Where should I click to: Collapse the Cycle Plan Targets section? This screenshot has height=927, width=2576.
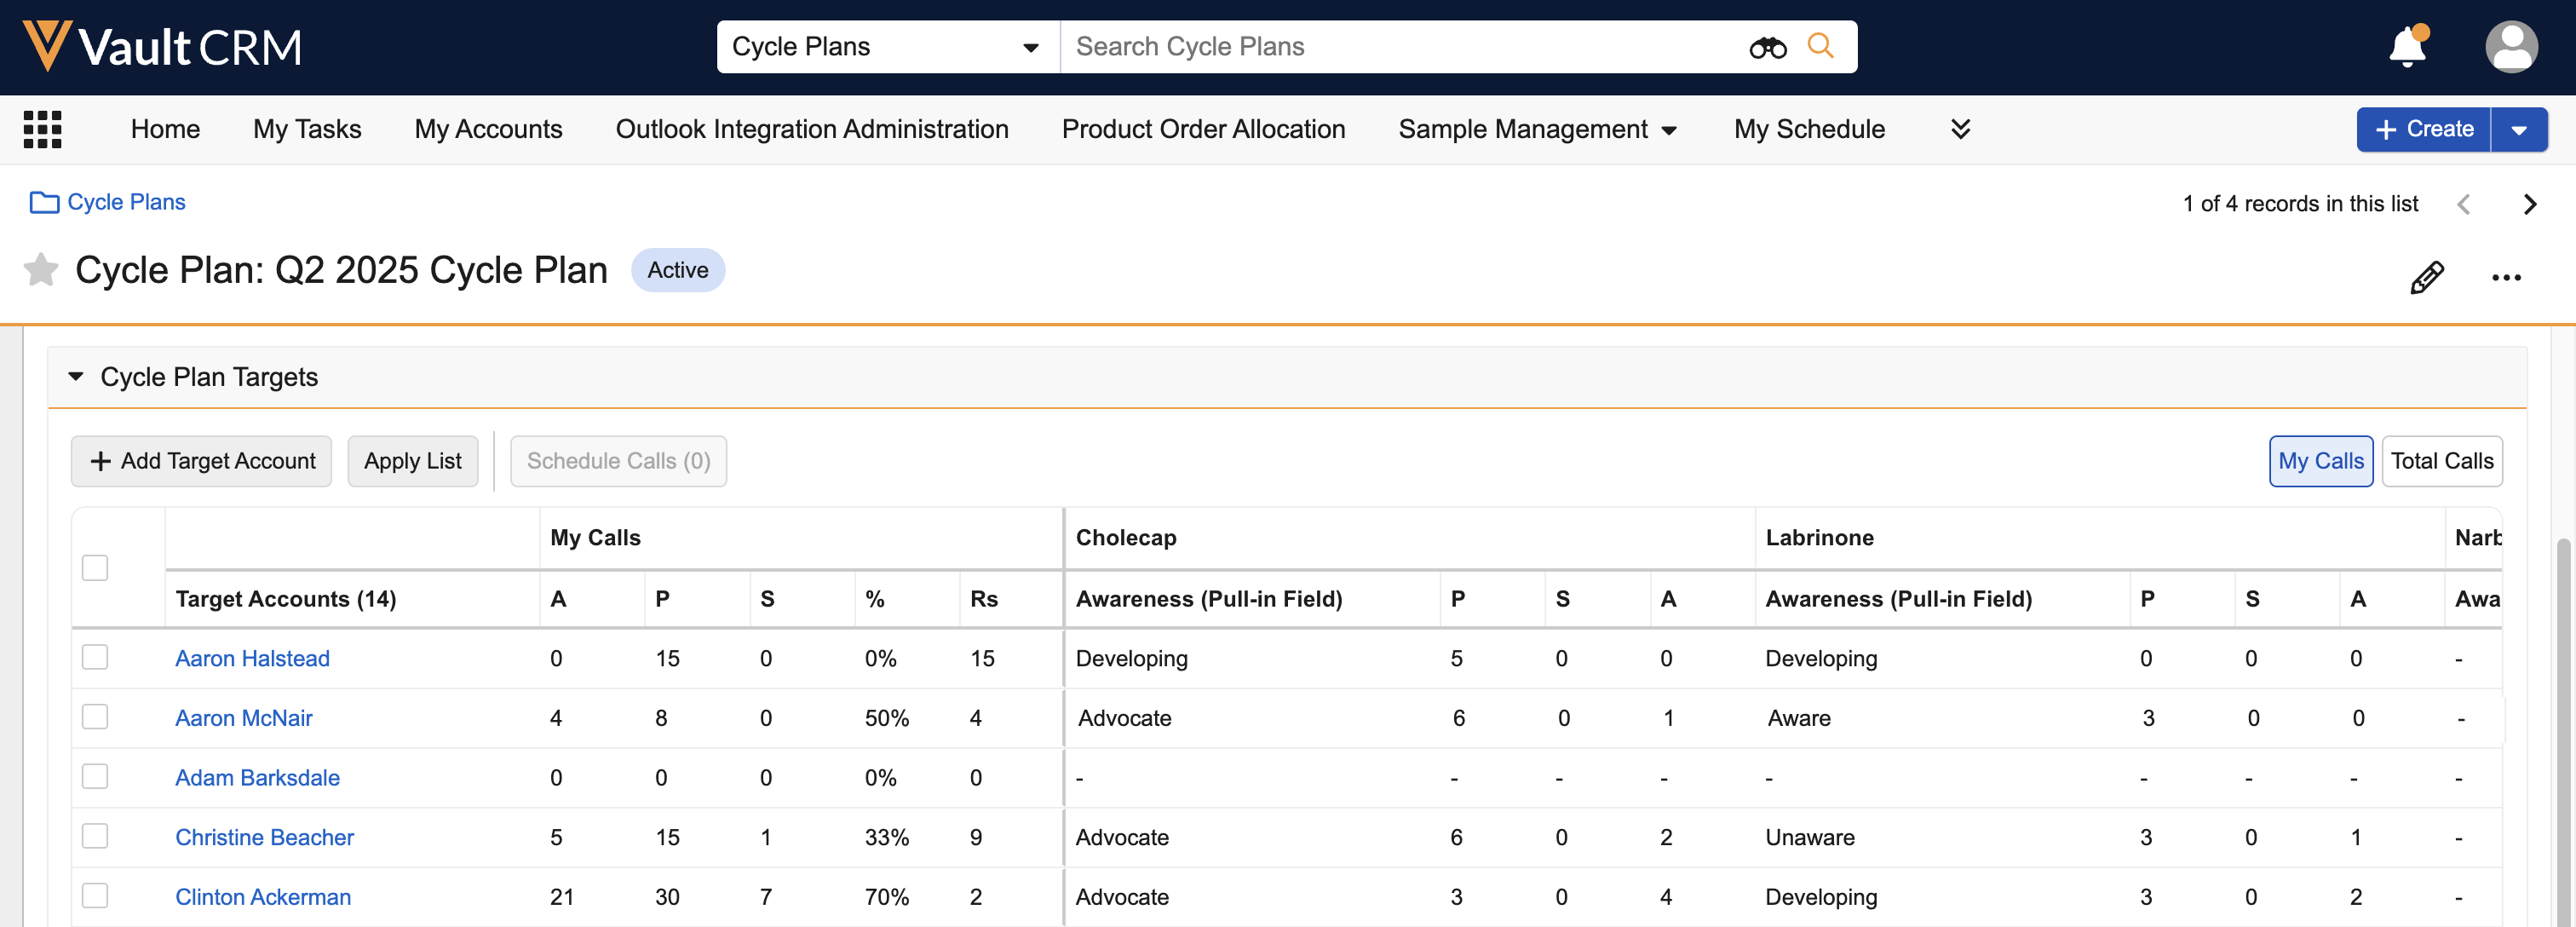pos(76,377)
